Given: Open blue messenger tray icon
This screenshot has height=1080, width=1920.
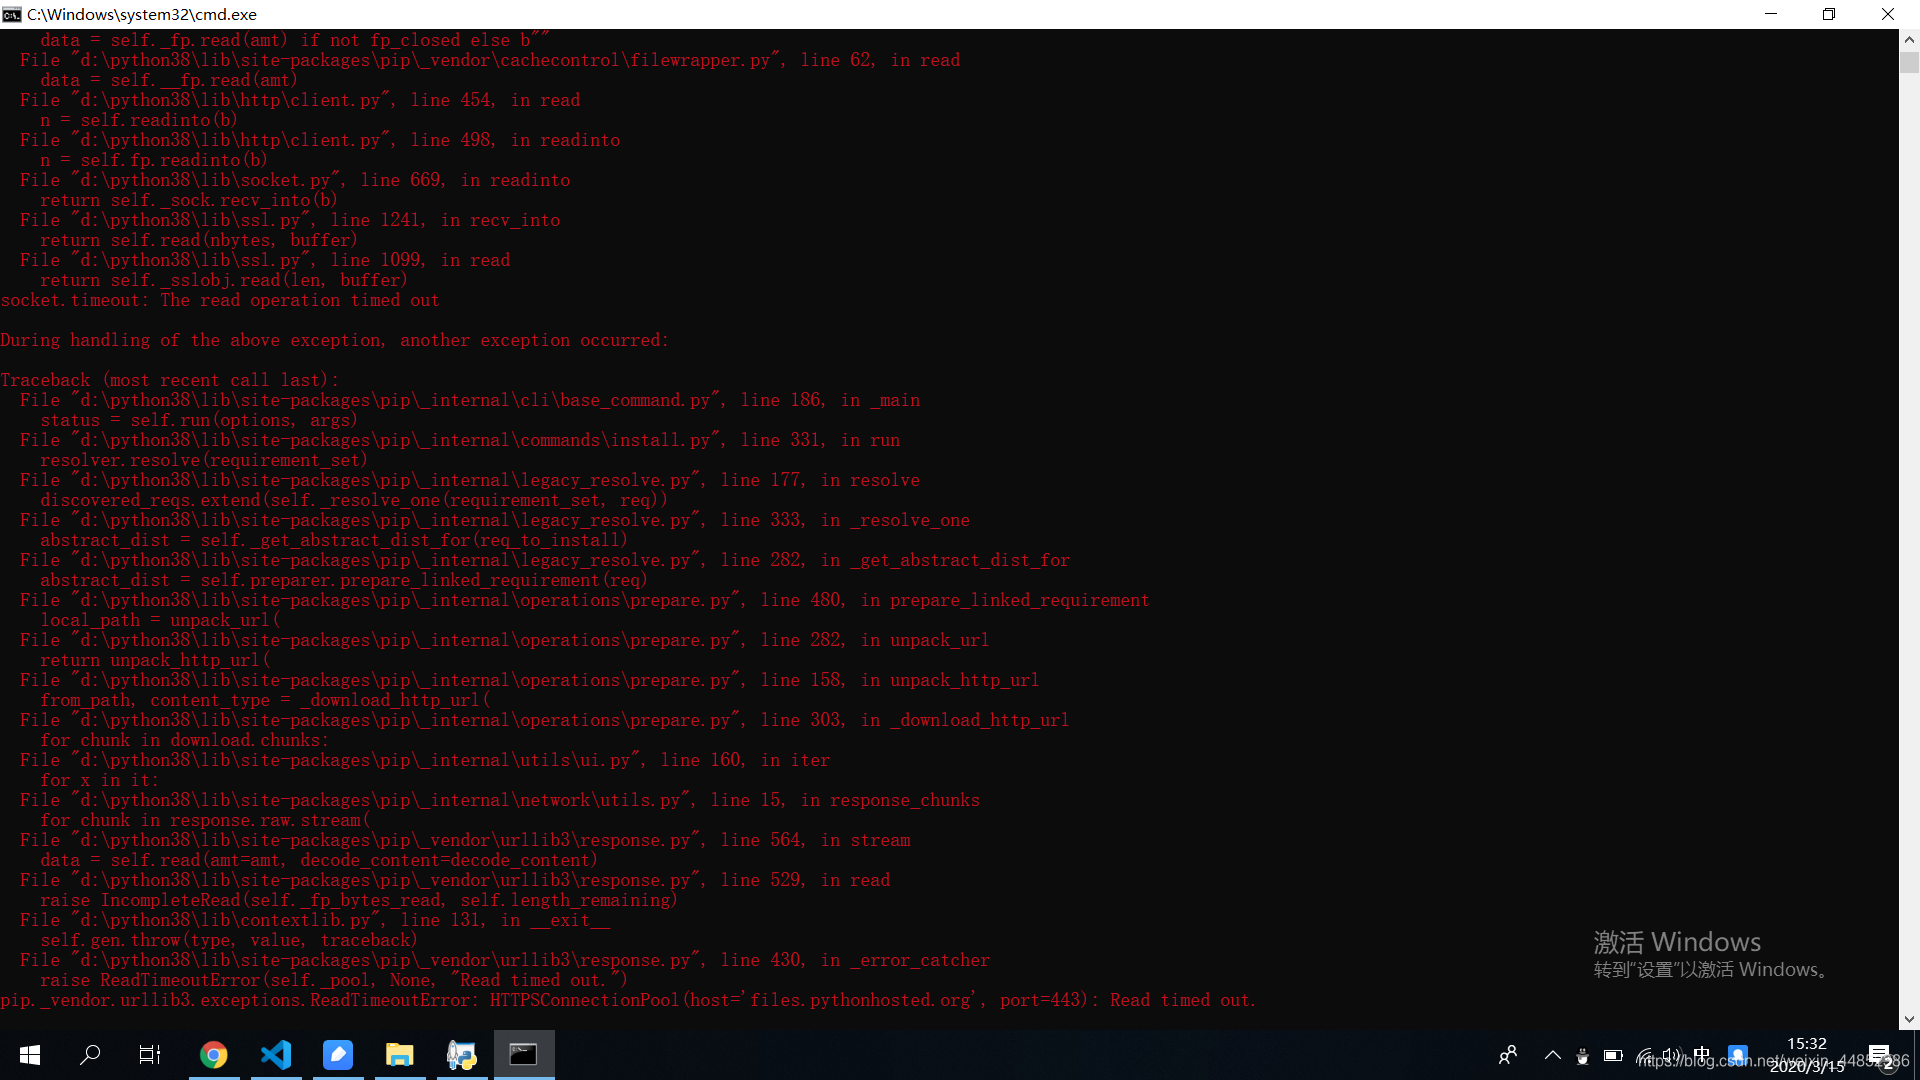Looking at the screenshot, I should [x=1738, y=1054].
